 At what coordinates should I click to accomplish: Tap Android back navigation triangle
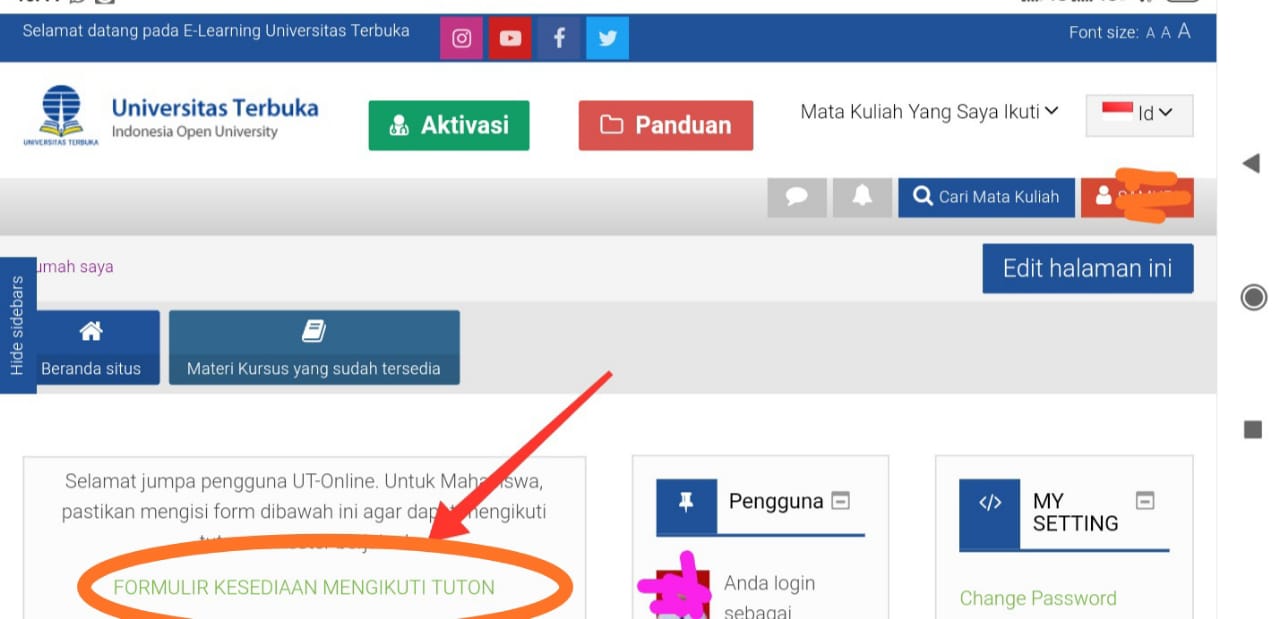pyautogui.click(x=1251, y=163)
